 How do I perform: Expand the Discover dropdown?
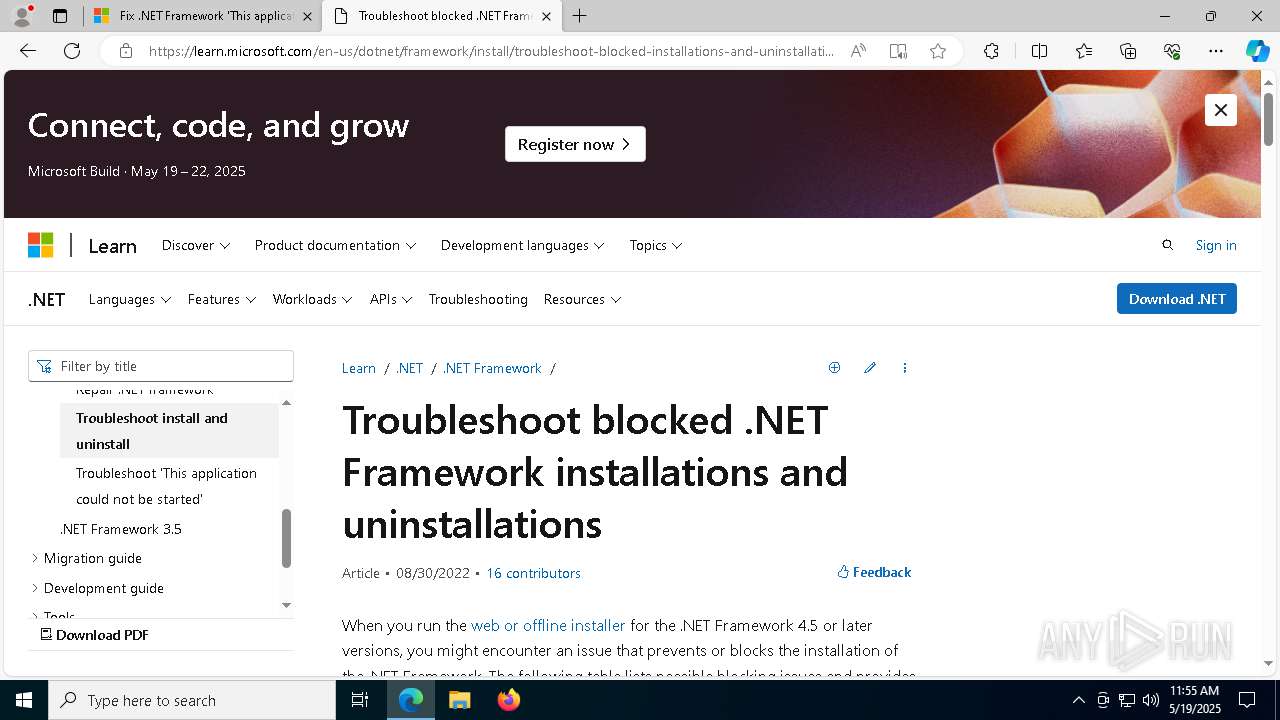pos(196,245)
